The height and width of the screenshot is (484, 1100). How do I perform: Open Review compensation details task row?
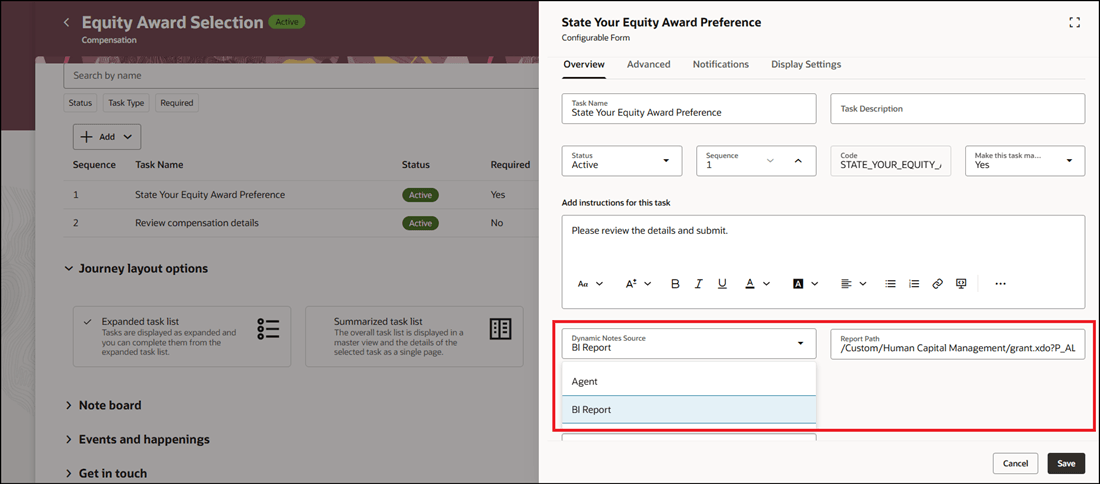coord(302,223)
